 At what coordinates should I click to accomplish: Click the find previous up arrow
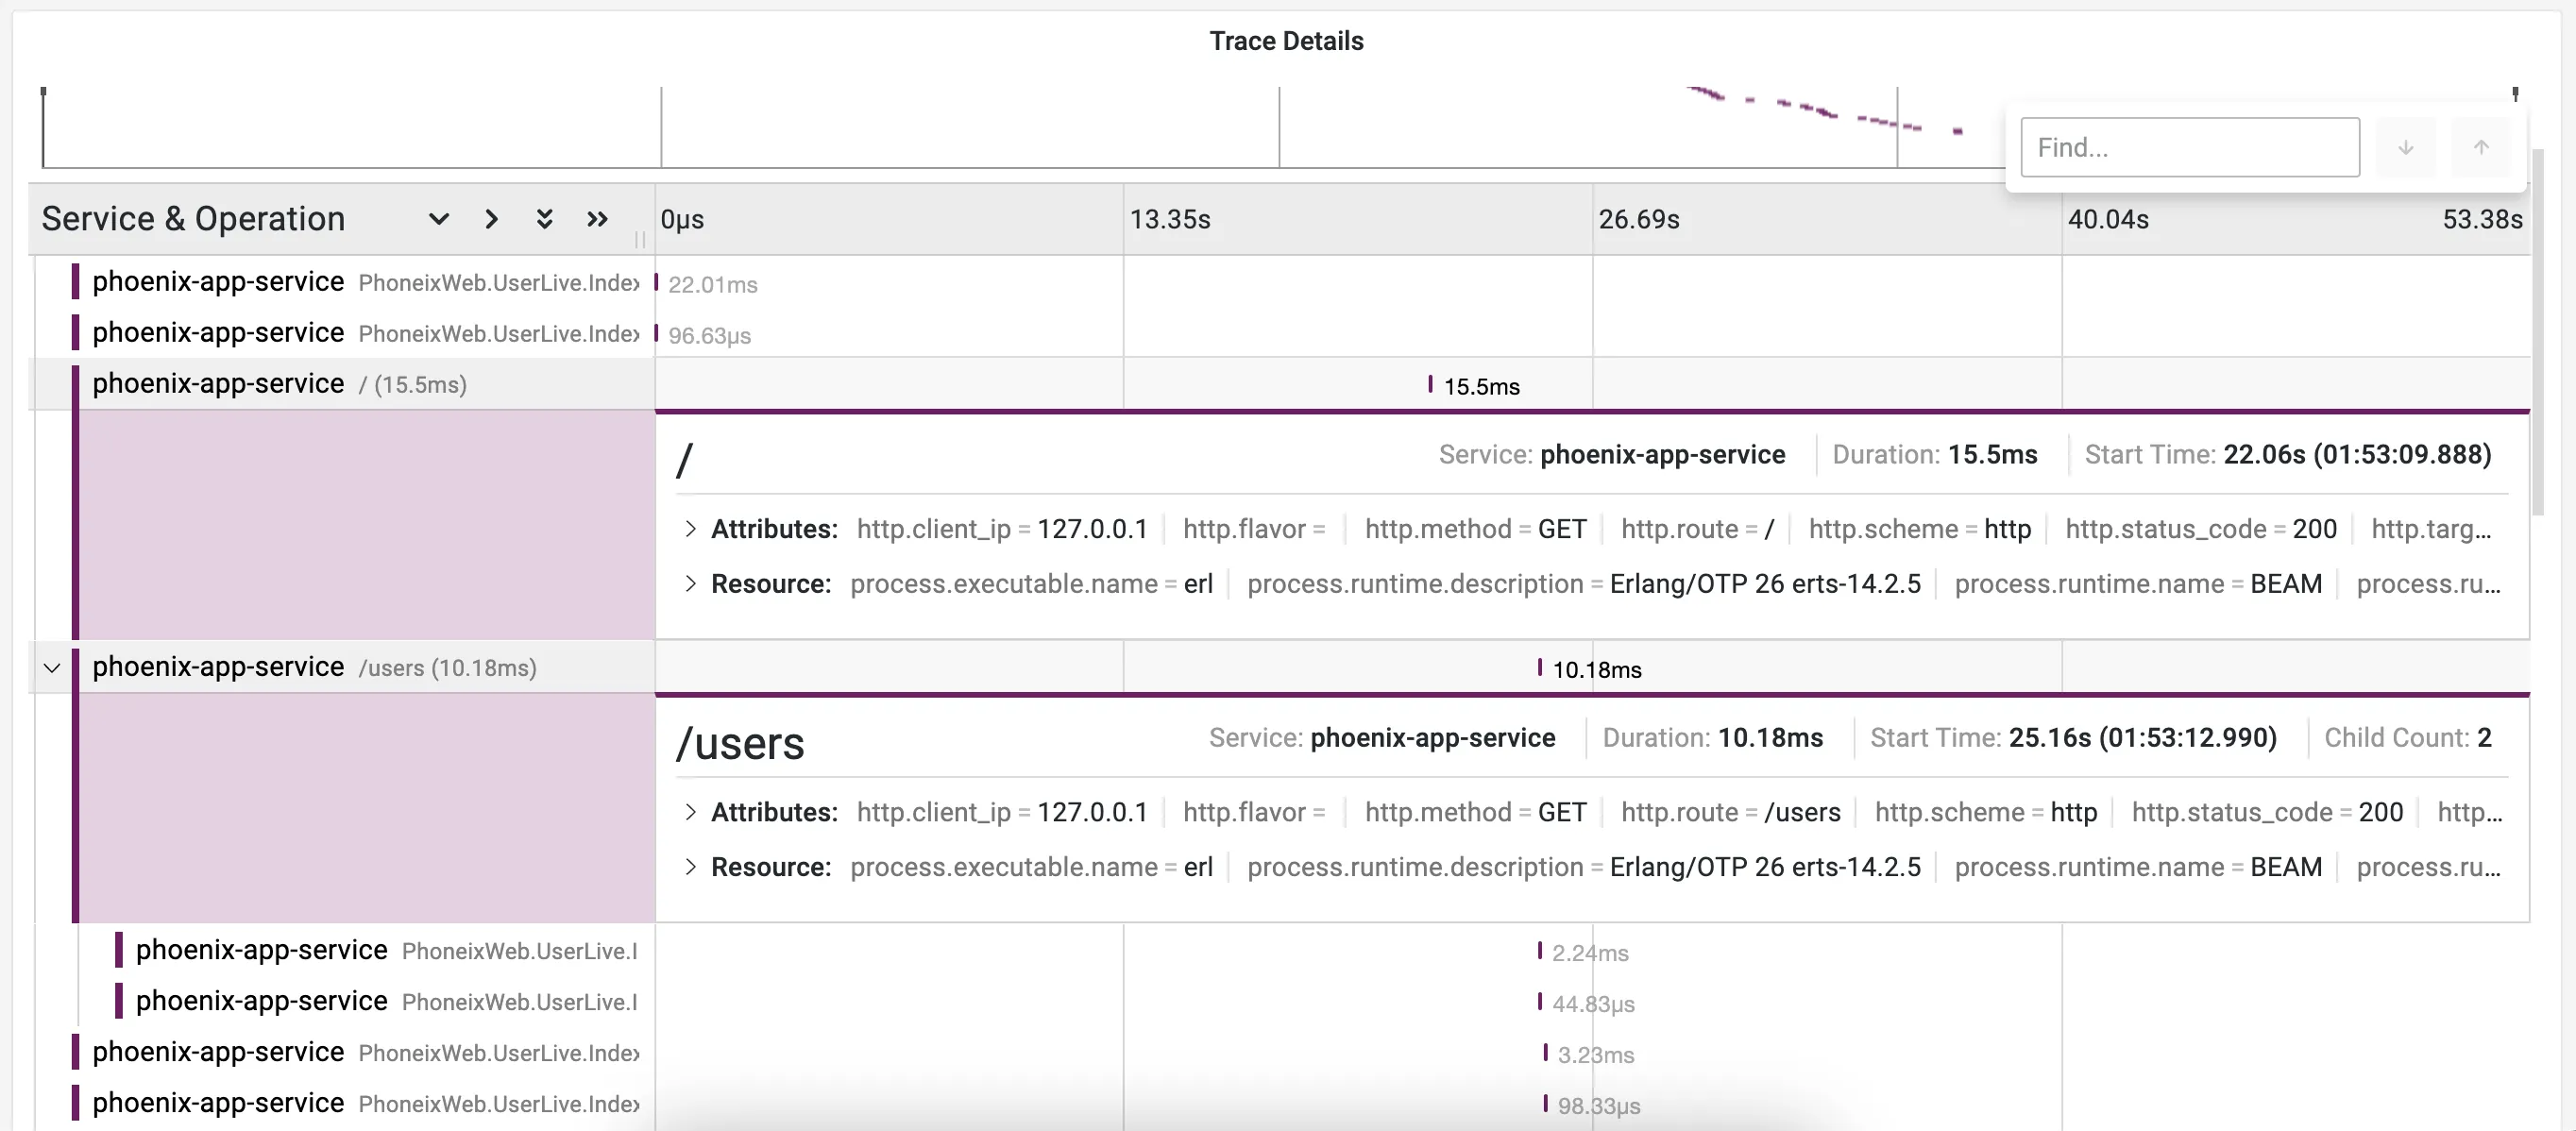pyautogui.click(x=2481, y=147)
